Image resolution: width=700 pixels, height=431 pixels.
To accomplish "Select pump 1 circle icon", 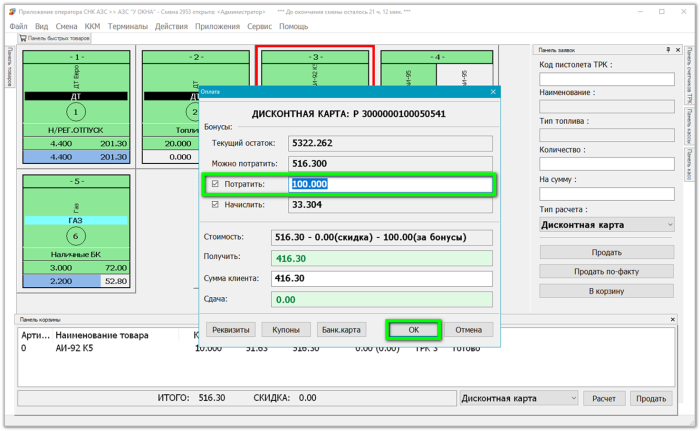I will [76, 112].
